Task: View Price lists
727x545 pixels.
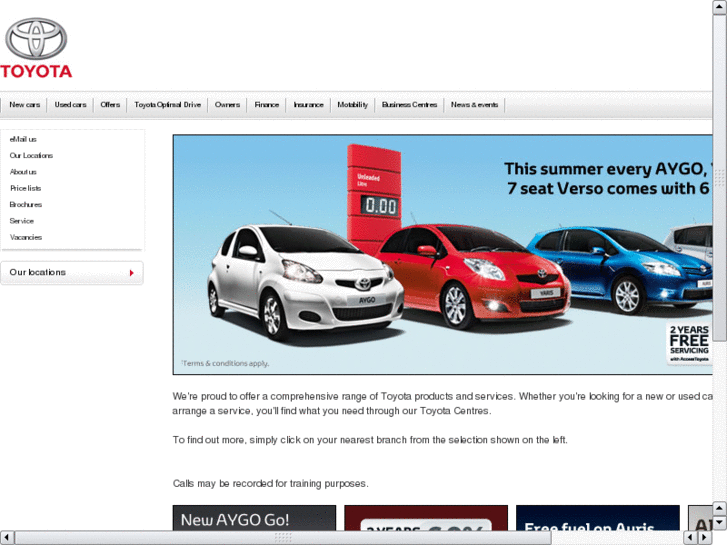Action: [26, 188]
